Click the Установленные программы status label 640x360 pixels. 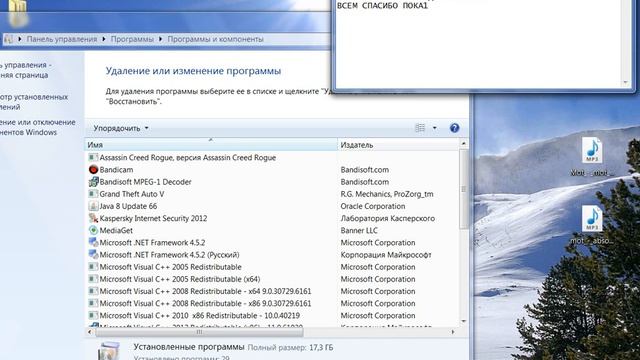[x=189, y=347]
